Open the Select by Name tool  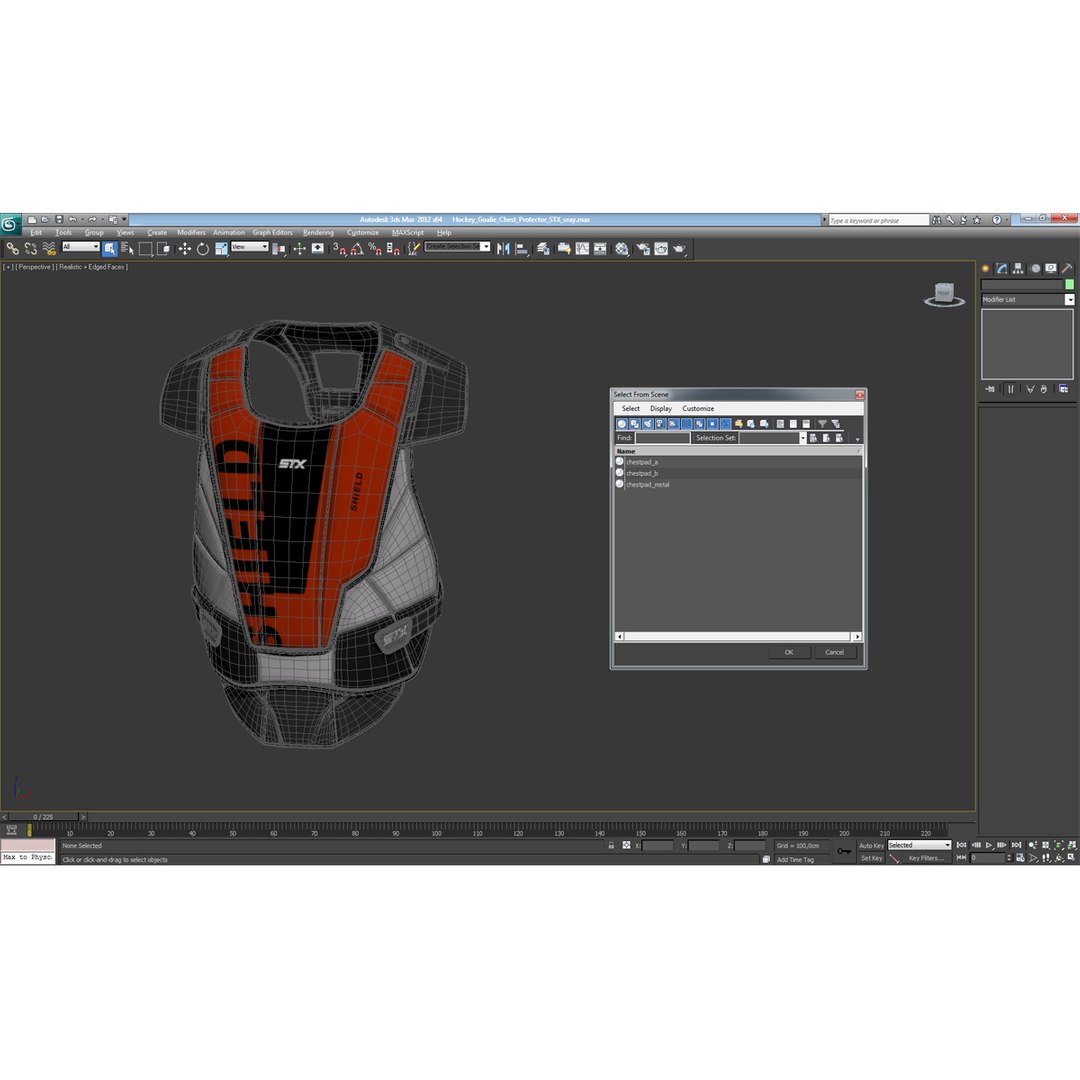tap(127, 249)
